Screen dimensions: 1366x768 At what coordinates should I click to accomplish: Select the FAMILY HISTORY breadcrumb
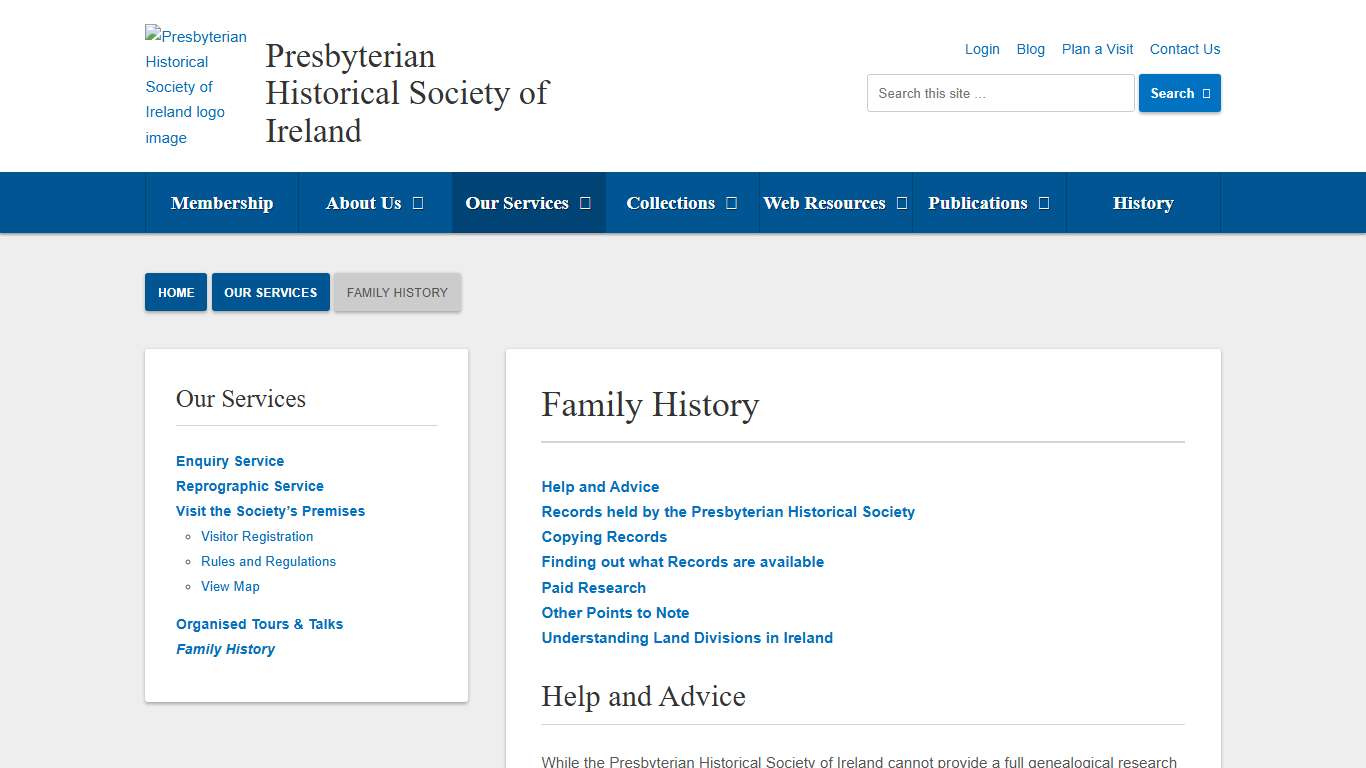(397, 292)
